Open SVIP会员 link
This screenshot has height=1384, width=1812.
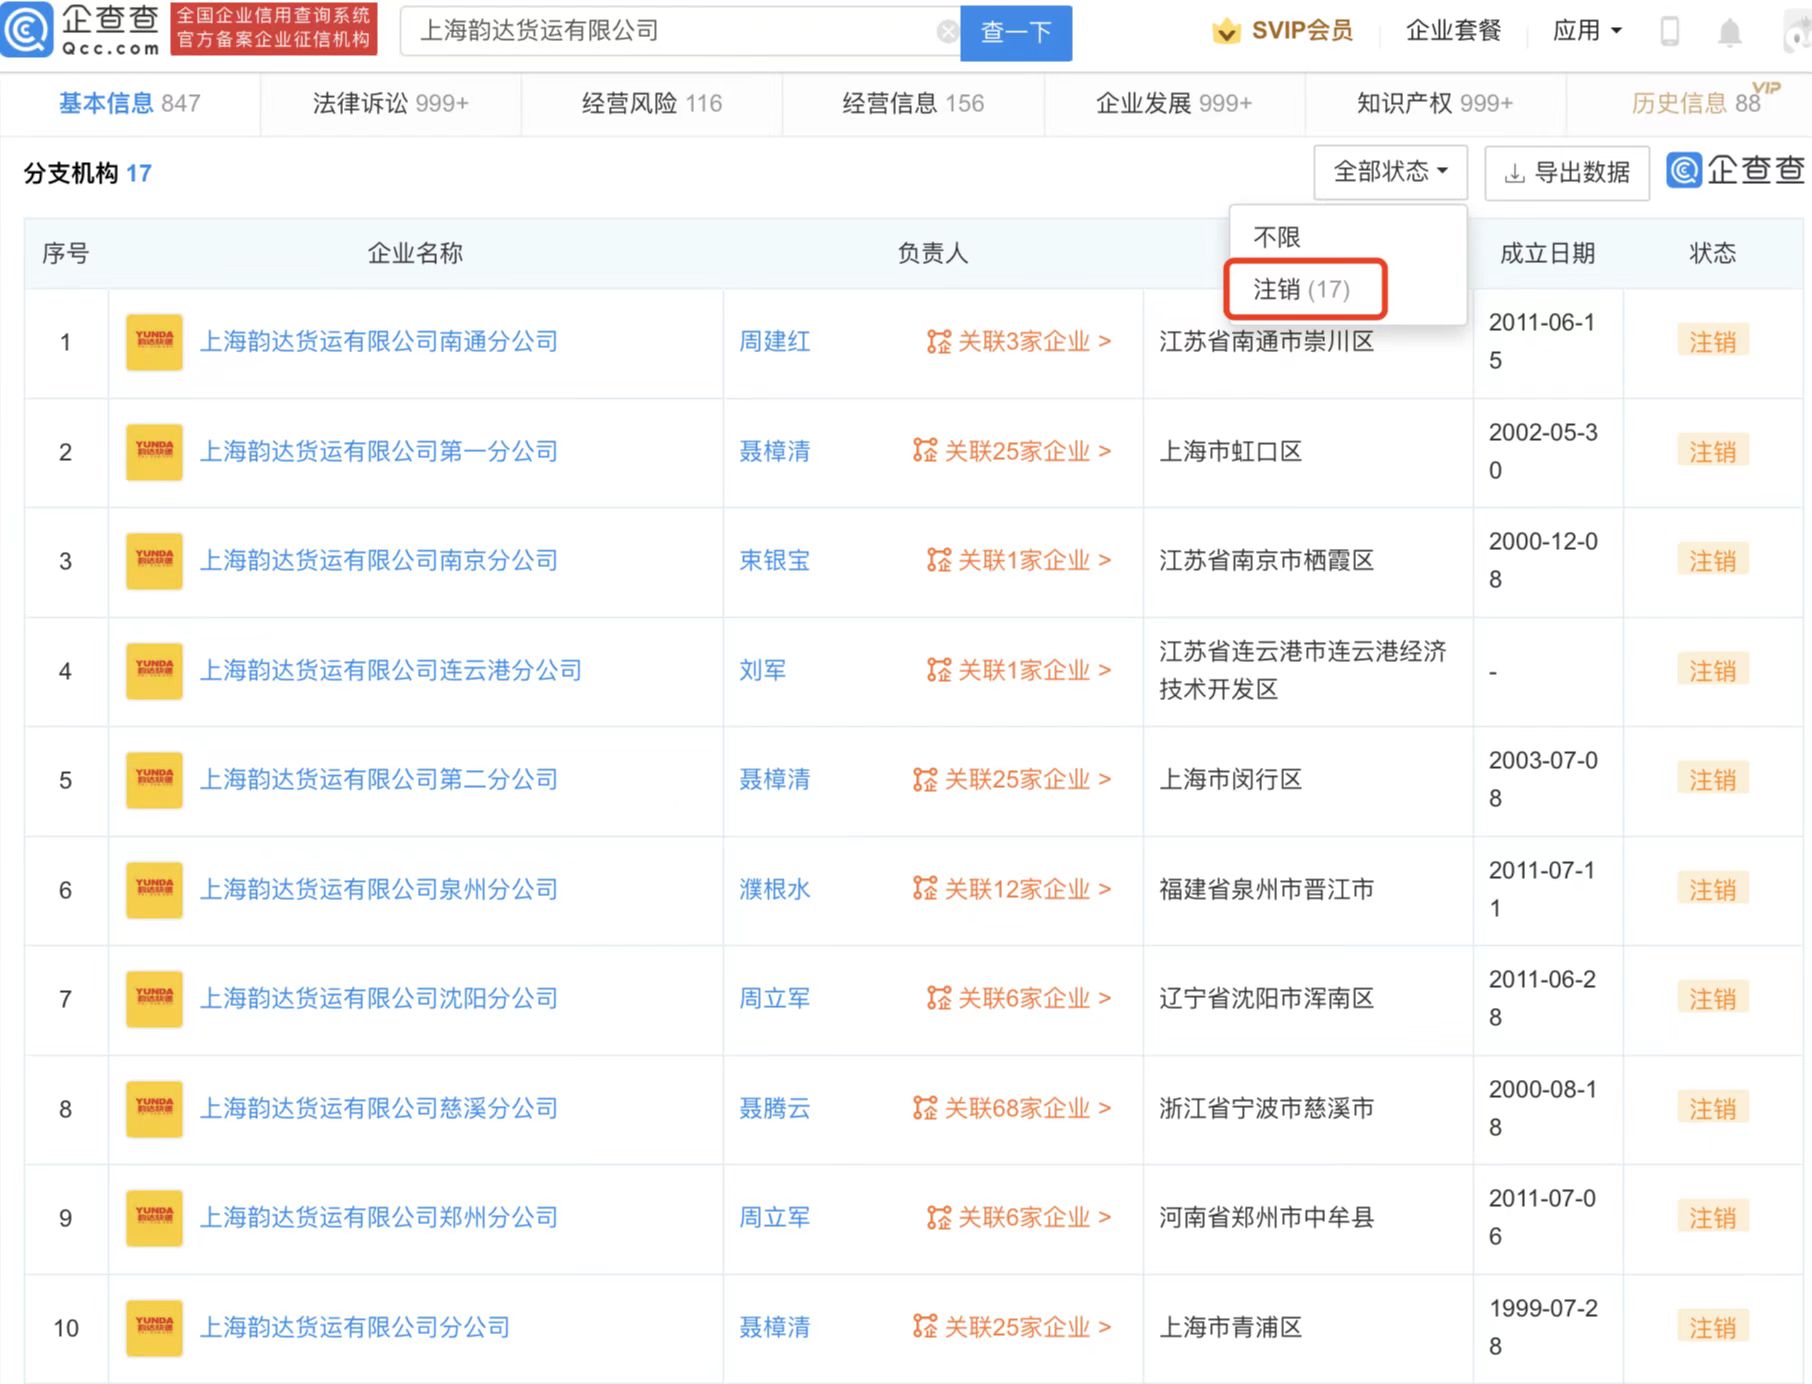pos(1302,31)
